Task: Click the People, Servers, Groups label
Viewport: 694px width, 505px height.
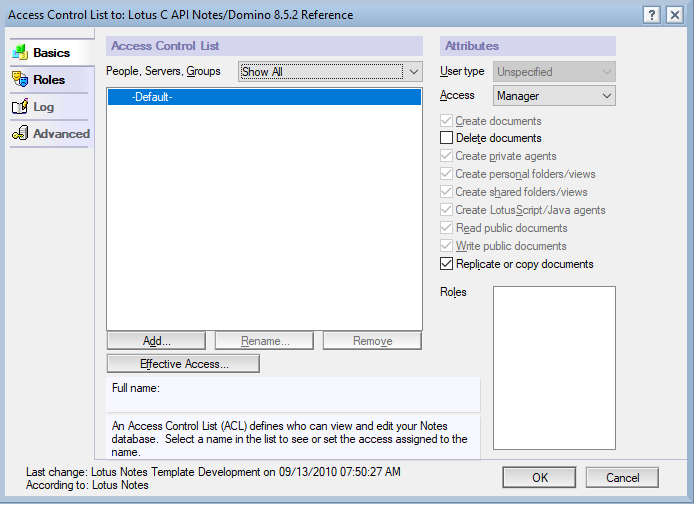Action: [163, 71]
